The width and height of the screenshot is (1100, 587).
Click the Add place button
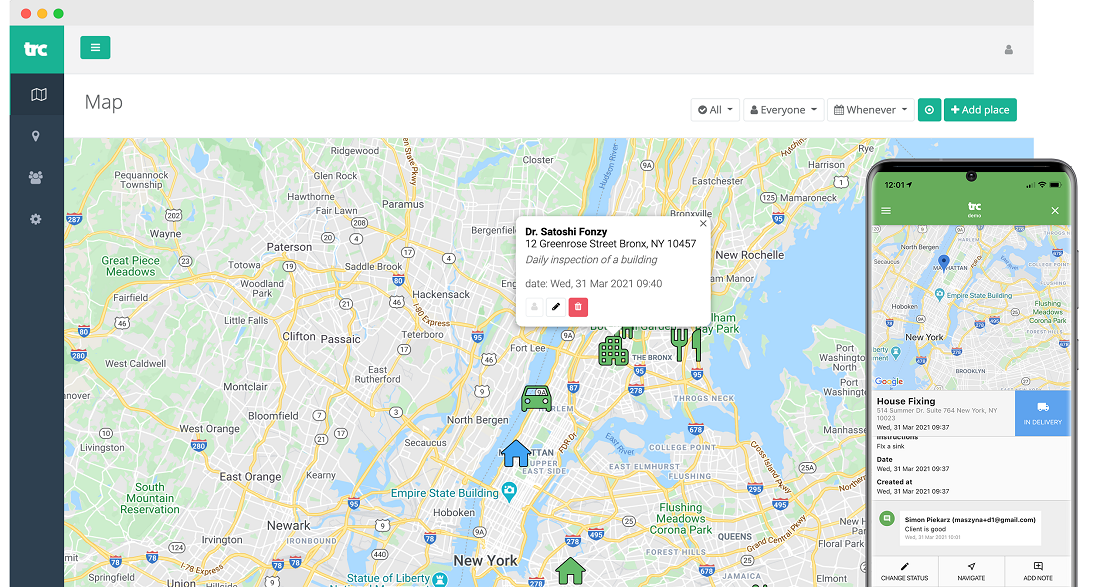980,109
